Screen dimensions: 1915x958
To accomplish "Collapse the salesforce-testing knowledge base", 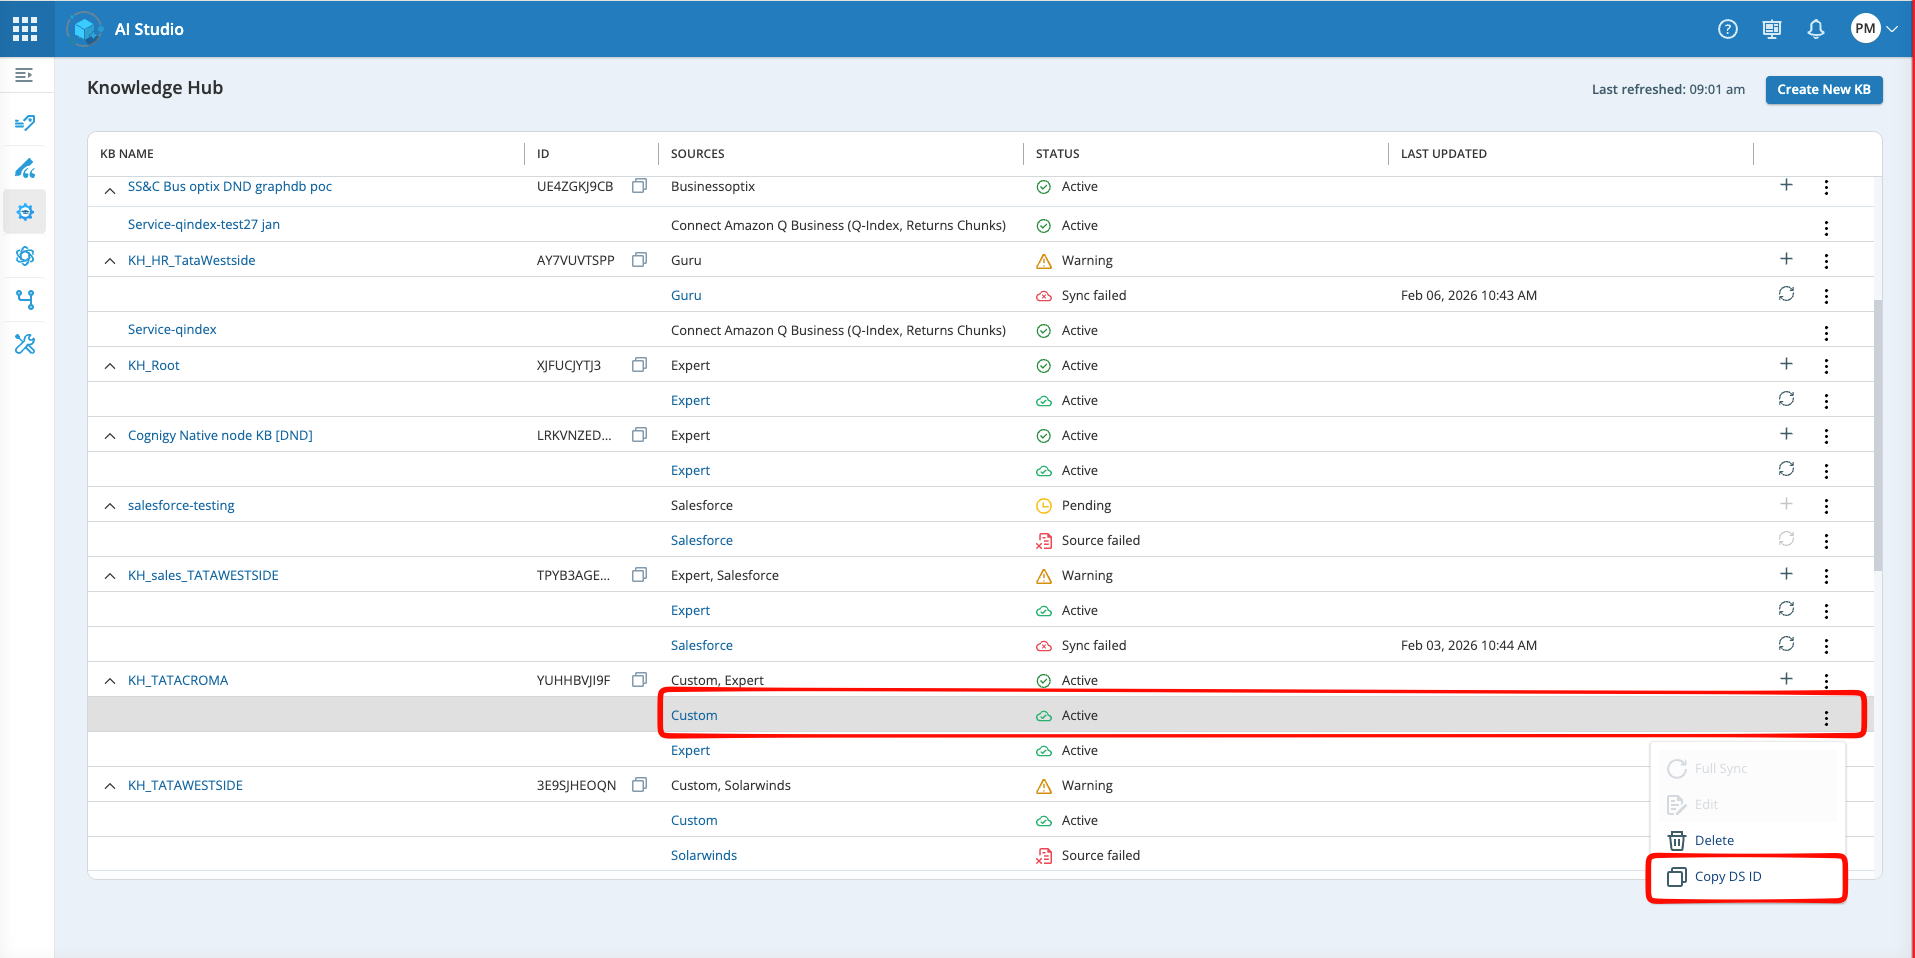I will (110, 506).
